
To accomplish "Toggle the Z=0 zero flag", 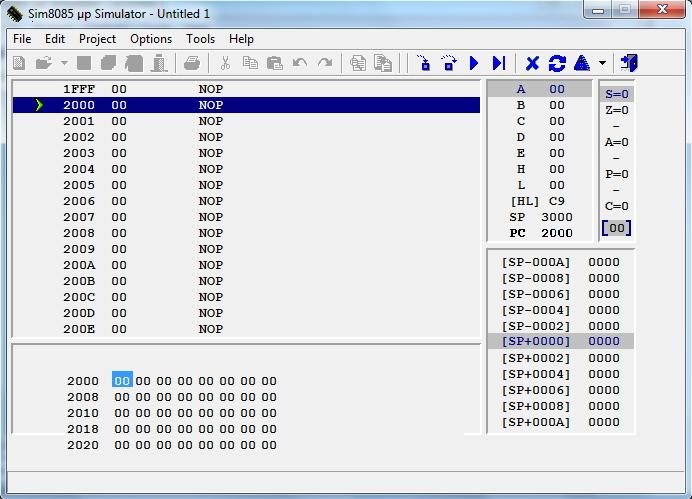I will 617,110.
